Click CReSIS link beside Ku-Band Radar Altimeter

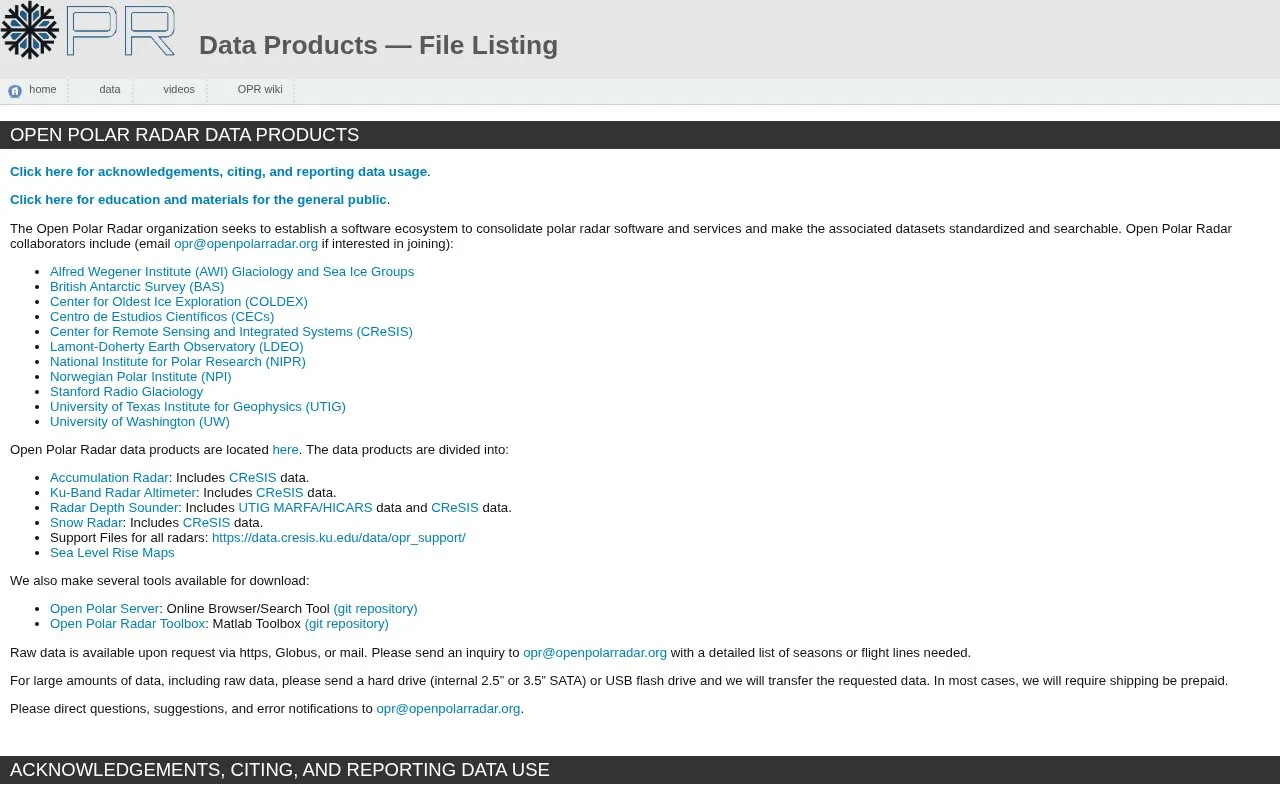click(280, 493)
